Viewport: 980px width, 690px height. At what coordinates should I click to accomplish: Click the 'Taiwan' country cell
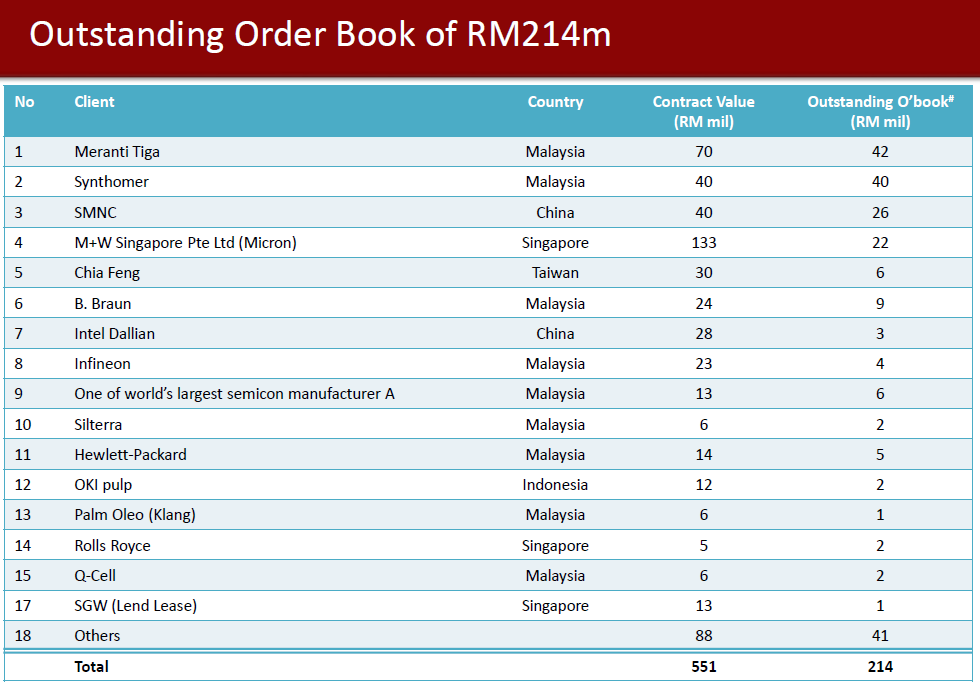[x=555, y=273]
